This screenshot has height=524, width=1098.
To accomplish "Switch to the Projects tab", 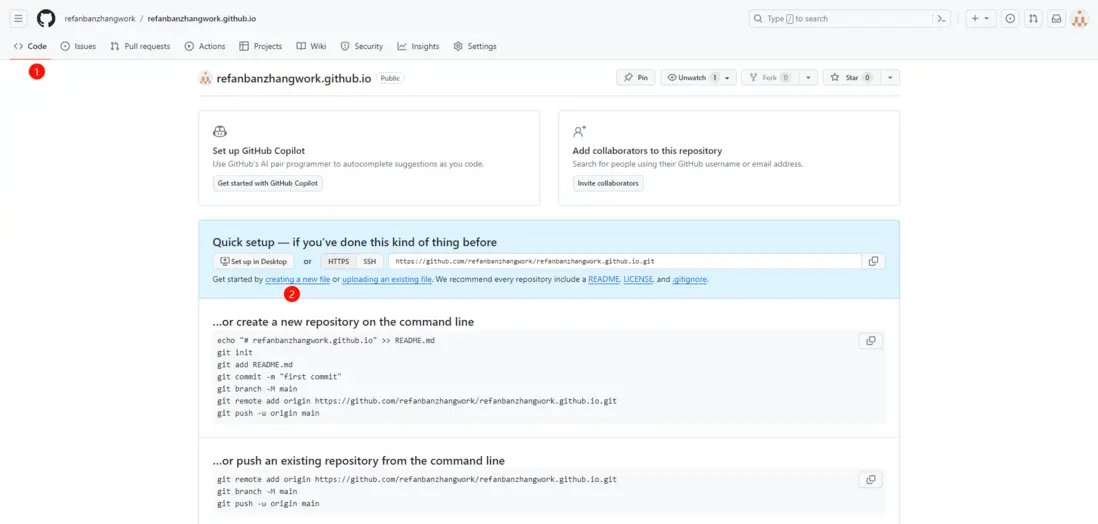I will (260, 46).
